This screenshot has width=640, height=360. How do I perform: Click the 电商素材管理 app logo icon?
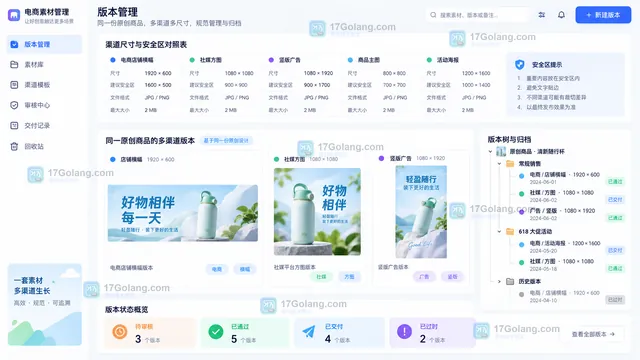(x=14, y=15)
